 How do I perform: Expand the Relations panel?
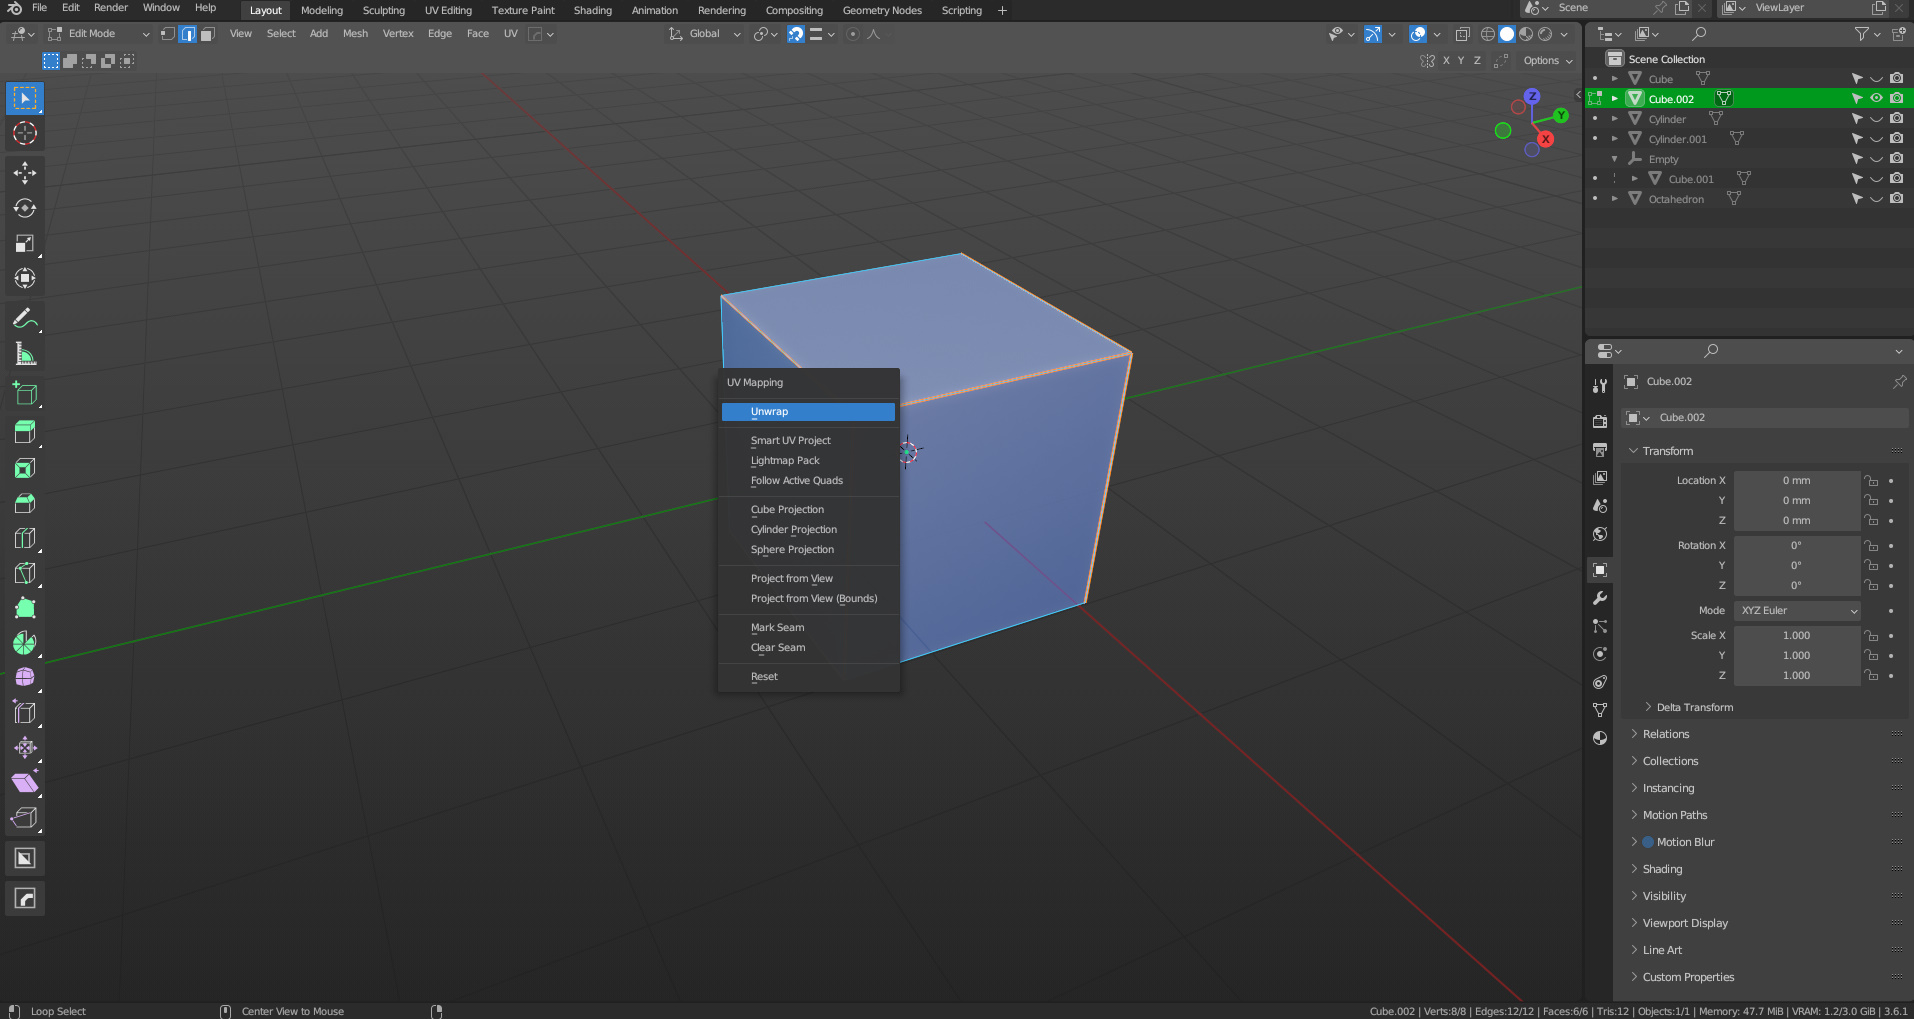tap(1666, 734)
